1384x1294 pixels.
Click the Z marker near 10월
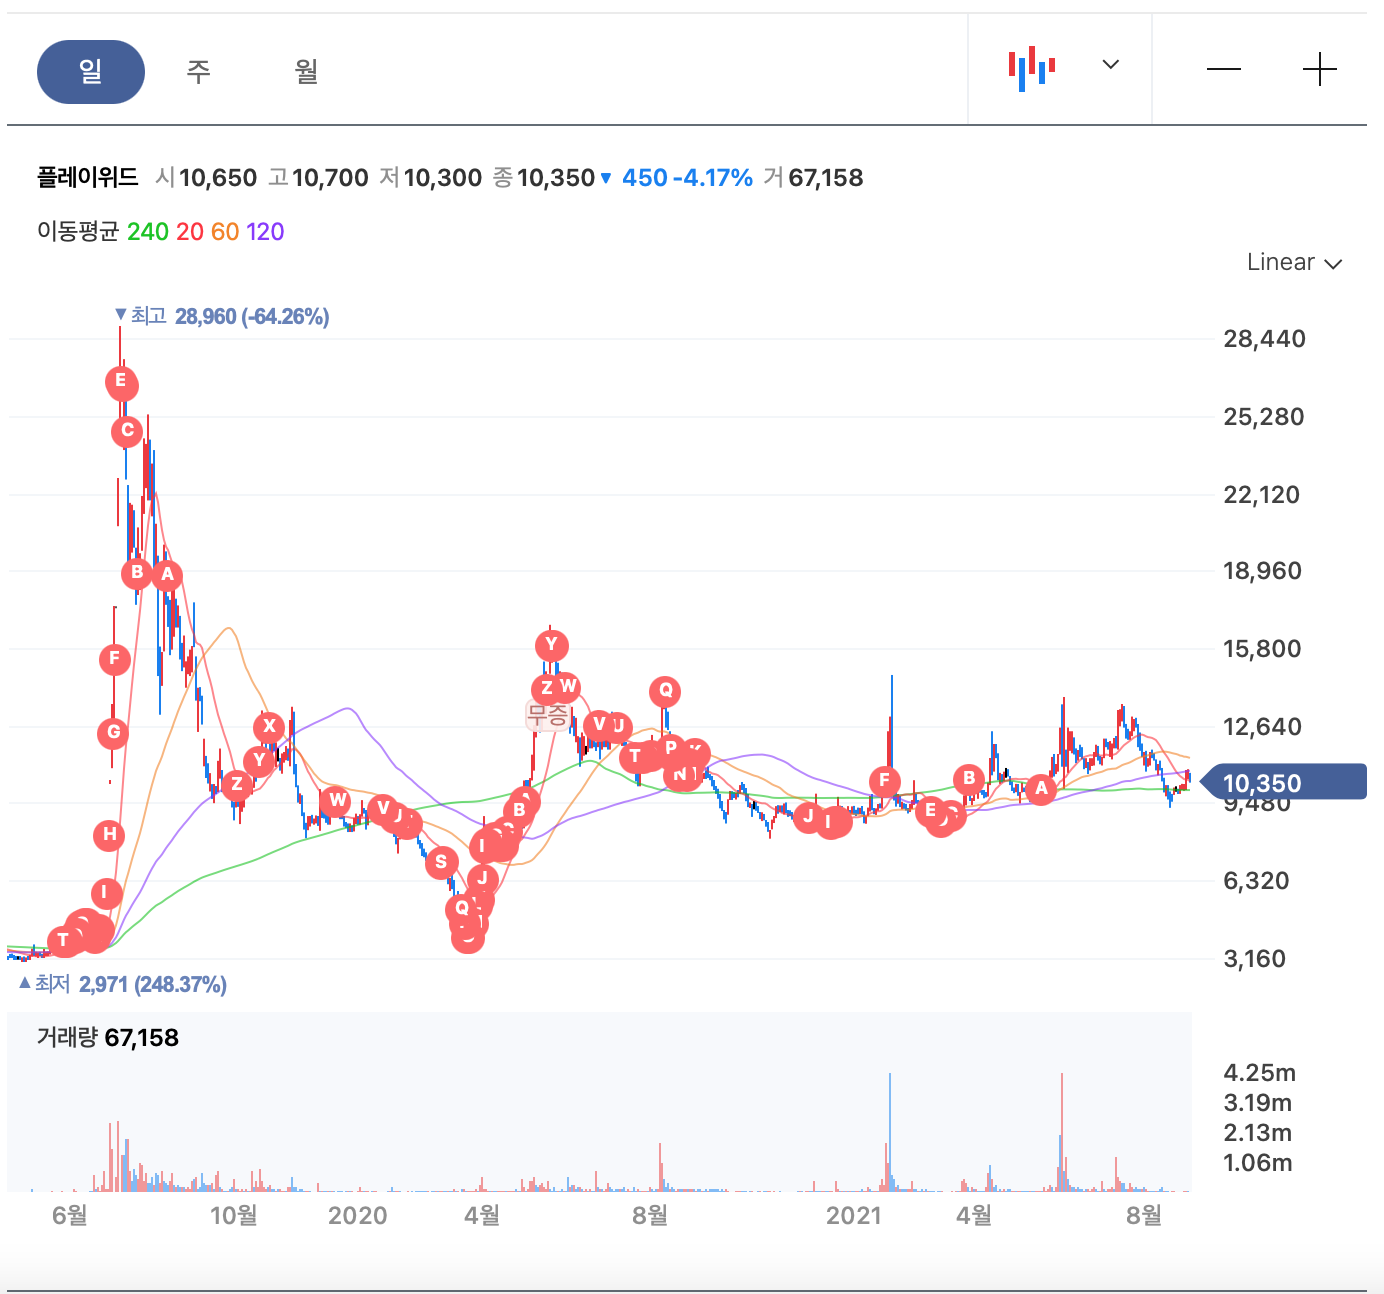click(x=237, y=784)
